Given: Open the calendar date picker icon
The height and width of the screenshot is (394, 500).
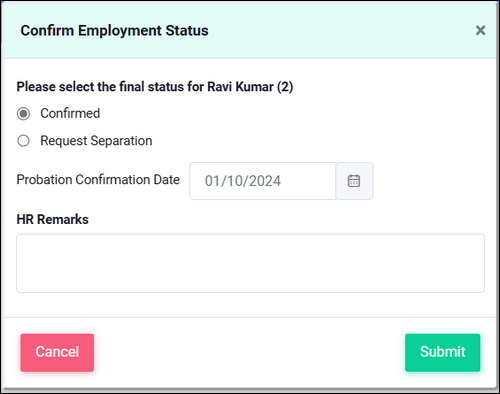Looking at the screenshot, I should (x=354, y=181).
